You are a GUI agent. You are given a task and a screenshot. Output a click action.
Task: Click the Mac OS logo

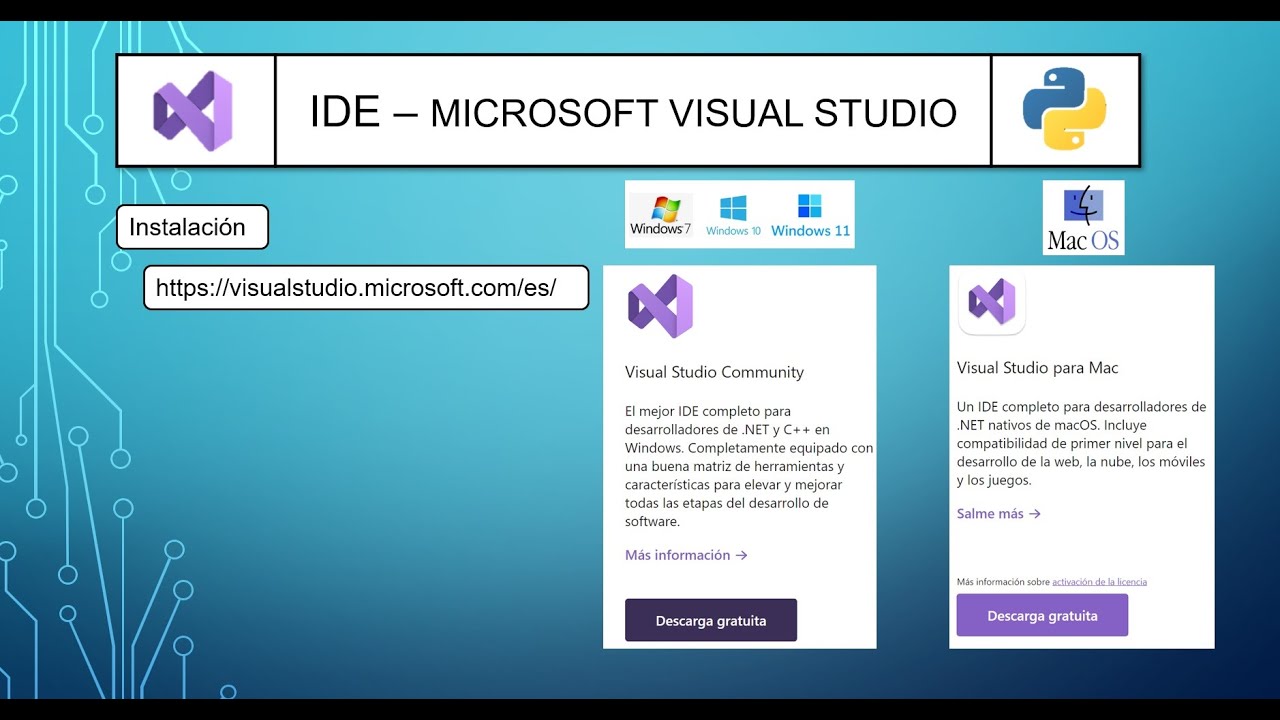pyautogui.click(x=1083, y=218)
